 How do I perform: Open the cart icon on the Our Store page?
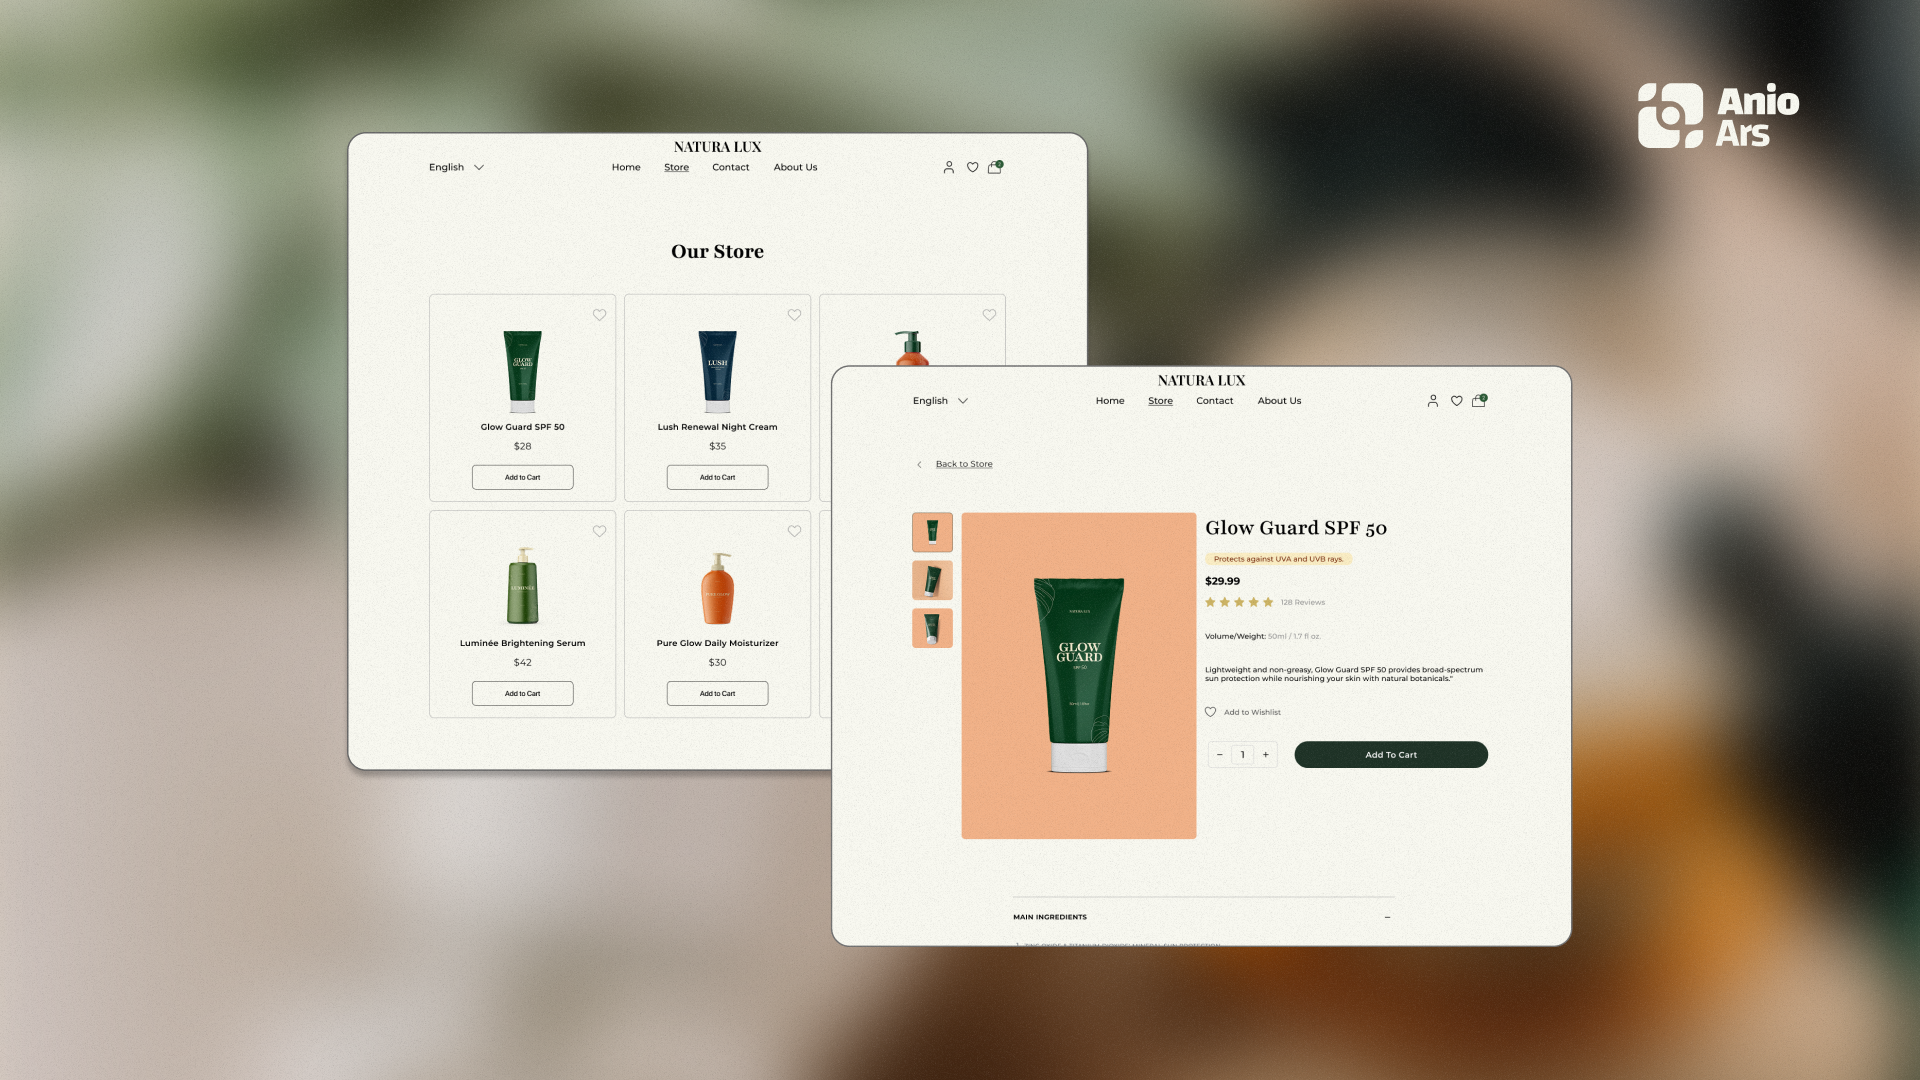tap(993, 168)
